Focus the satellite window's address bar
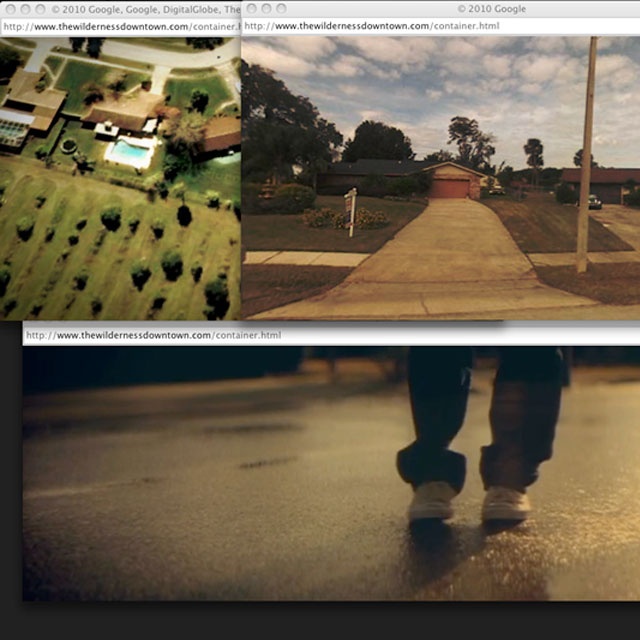The height and width of the screenshot is (640, 640). pos(120,27)
